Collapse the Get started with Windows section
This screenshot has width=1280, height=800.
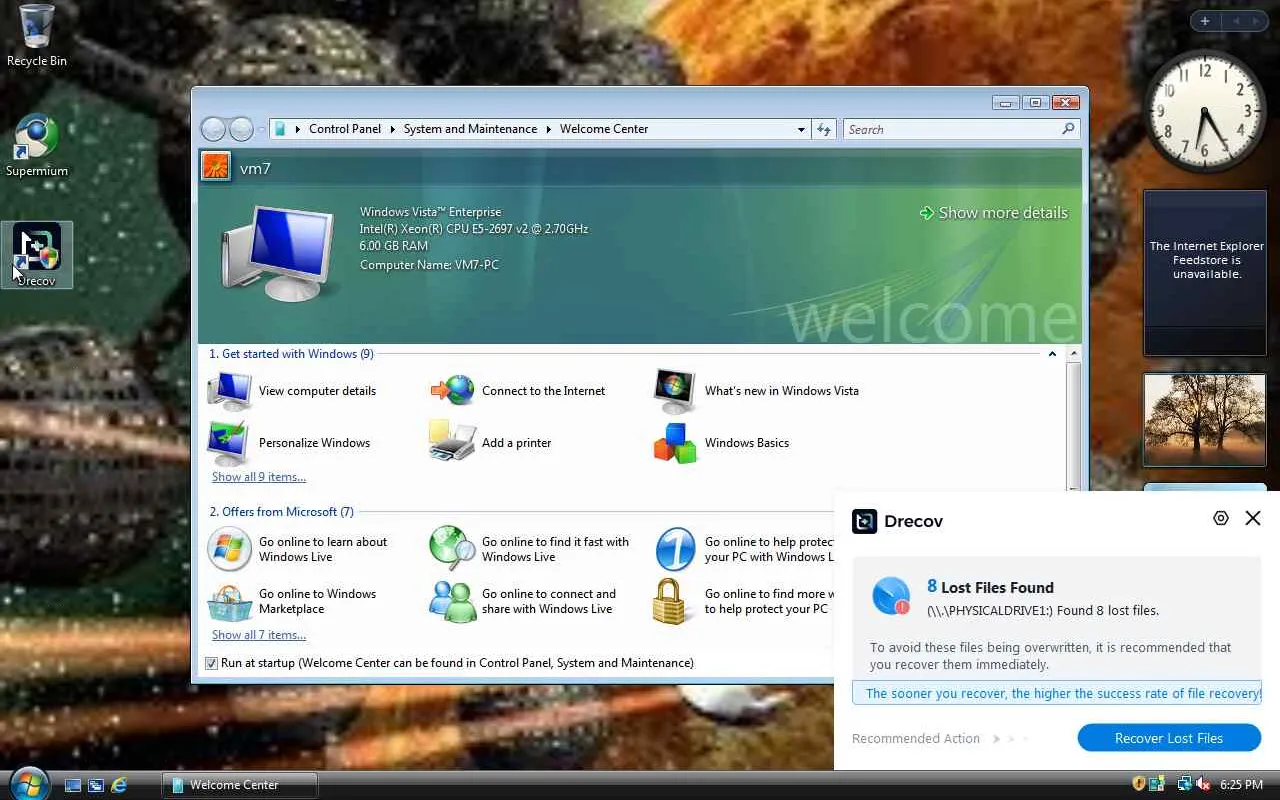1052,354
